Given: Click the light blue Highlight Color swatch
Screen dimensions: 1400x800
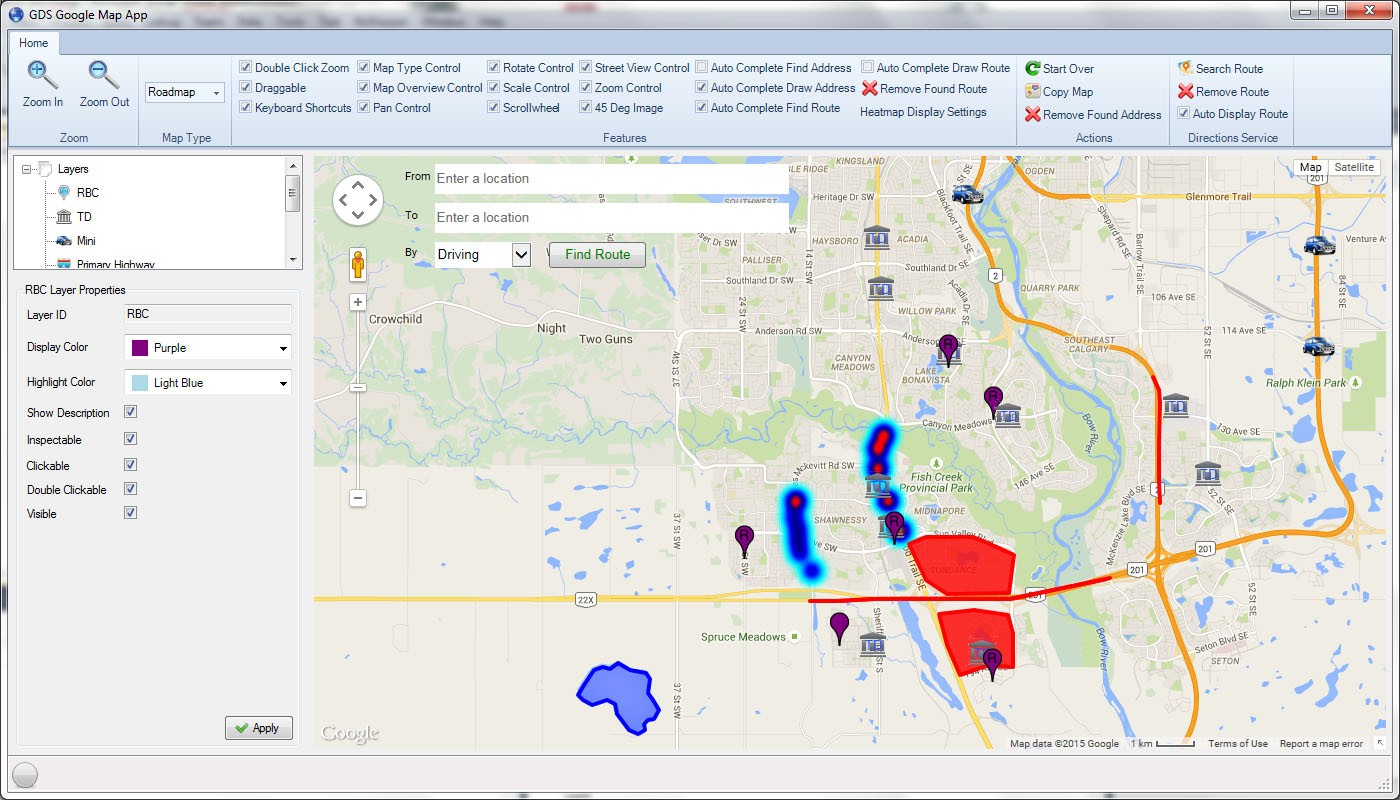Looking at the screenshot, I should pos(140,383).
